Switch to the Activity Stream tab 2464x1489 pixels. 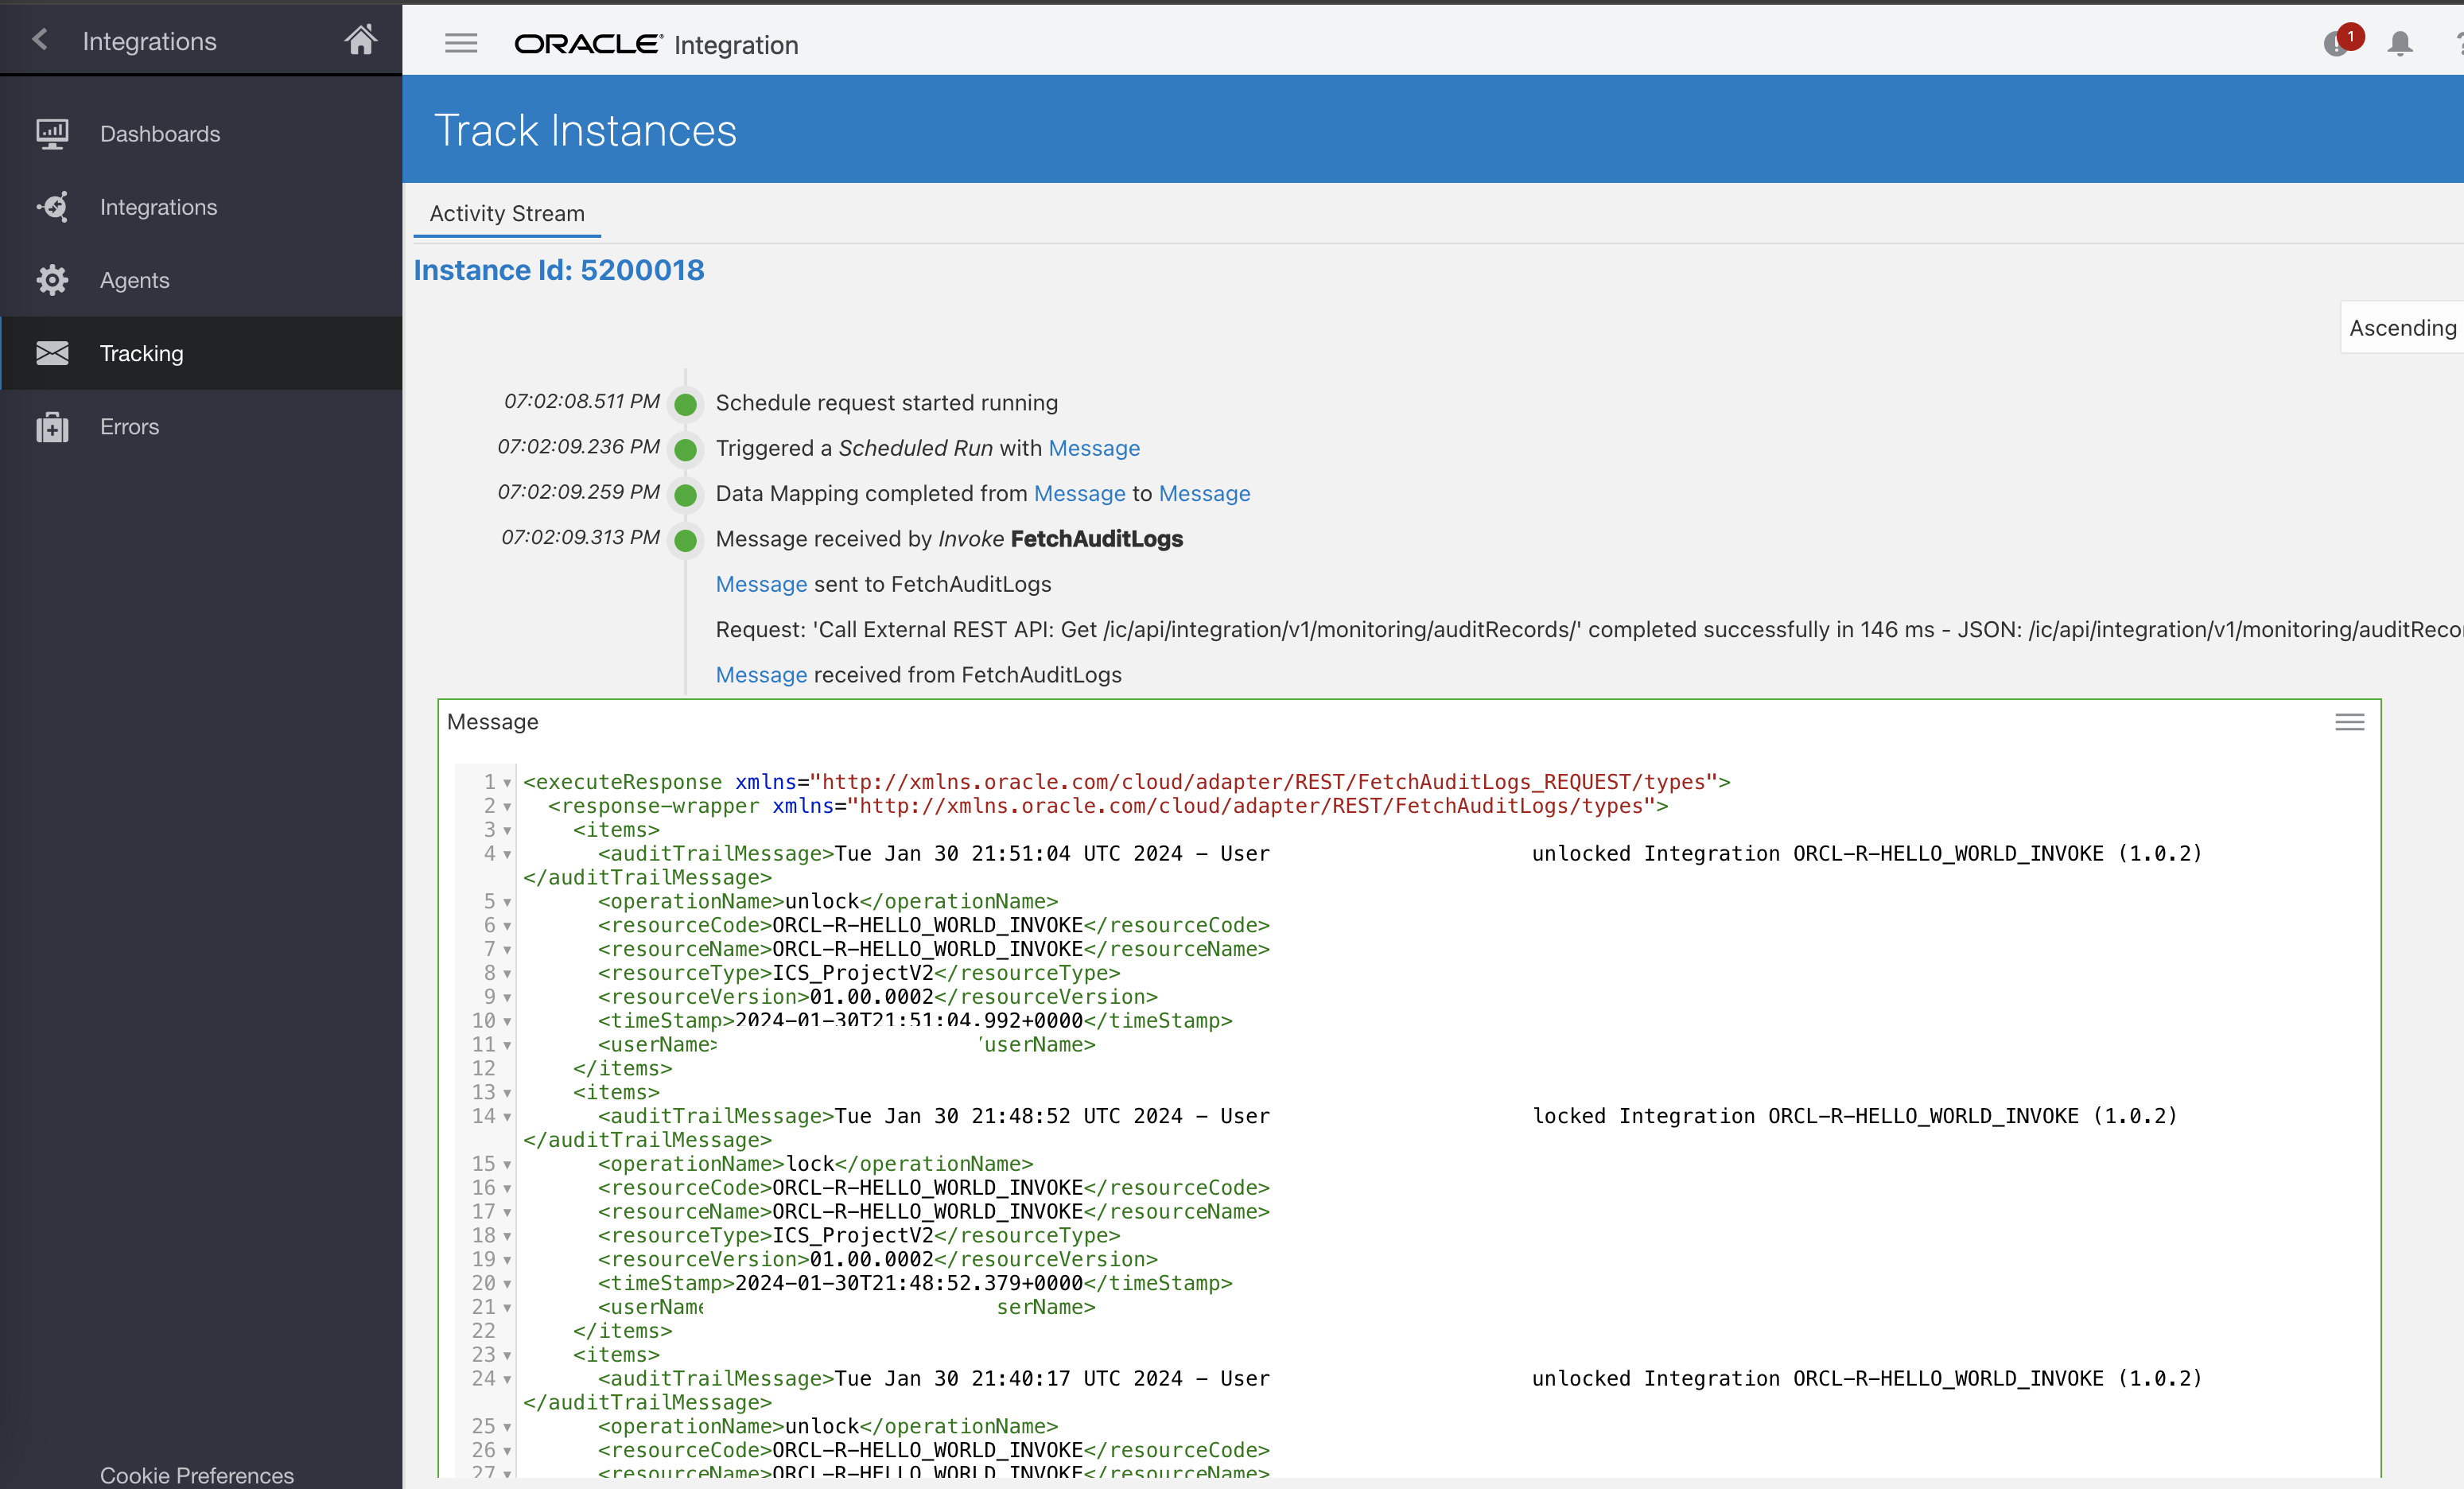click(x=507, y=213)
